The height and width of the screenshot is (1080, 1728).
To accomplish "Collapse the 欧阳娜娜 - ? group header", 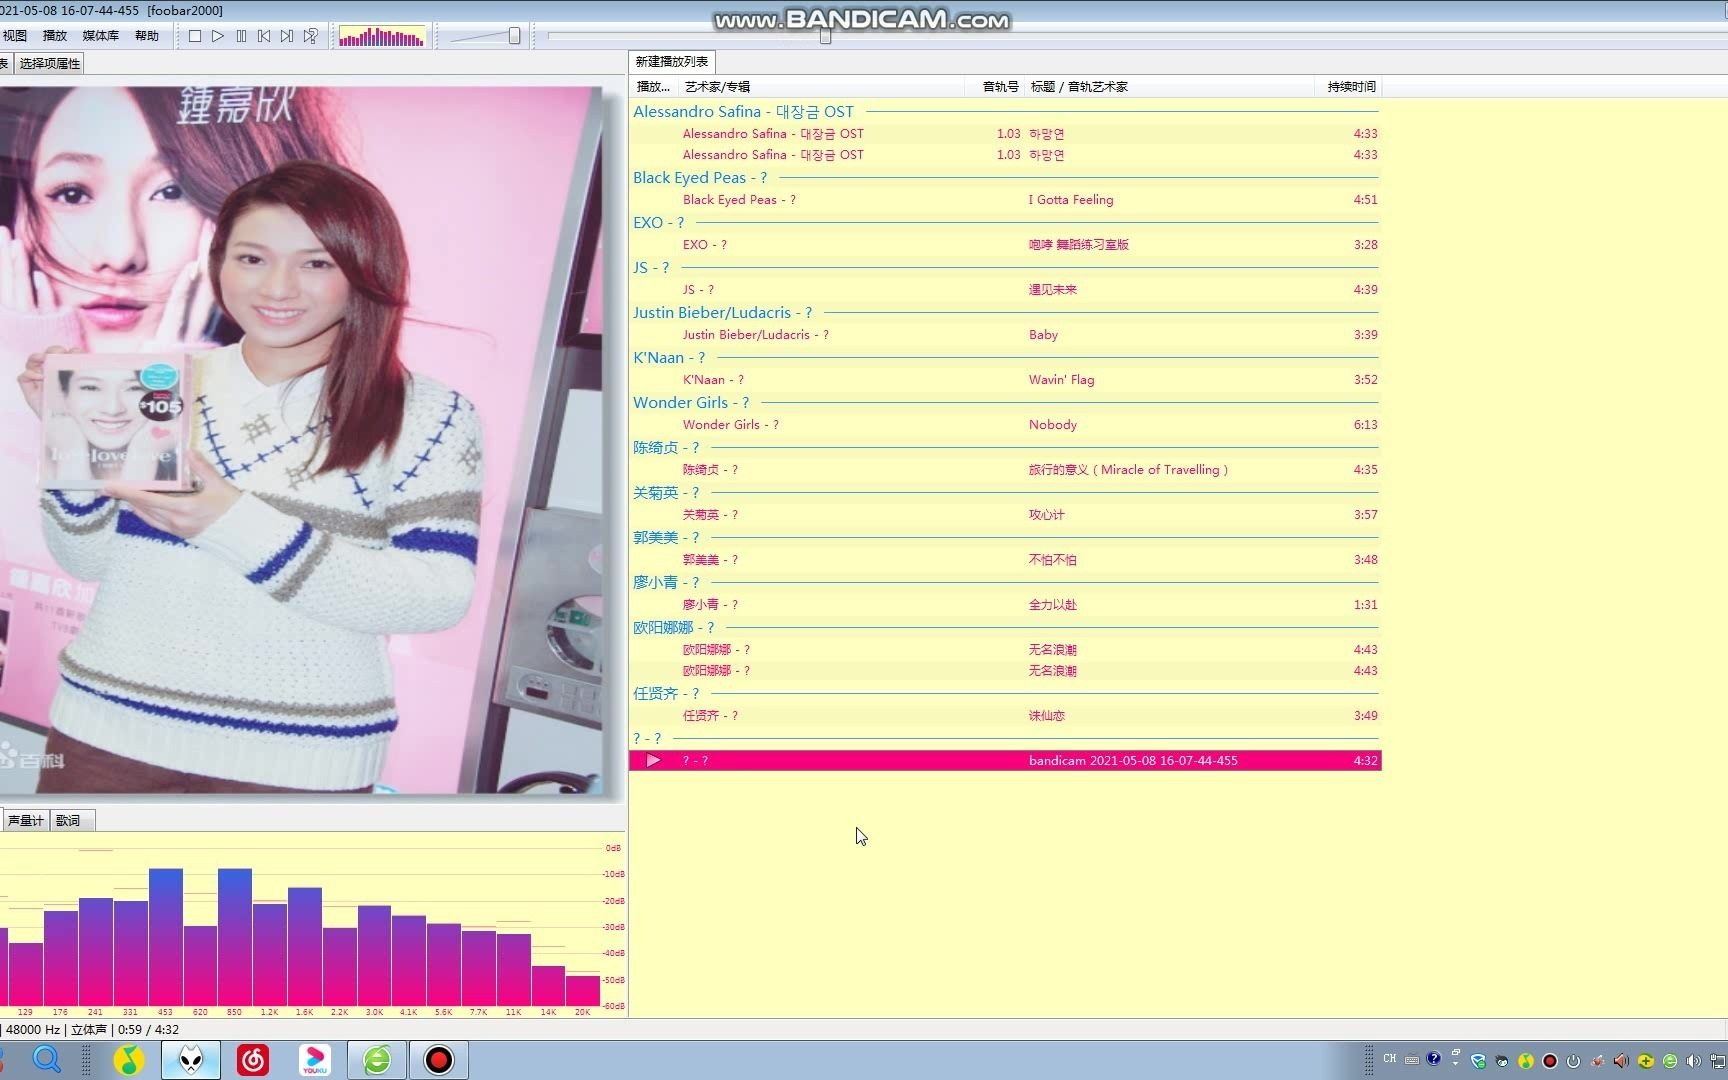I will tap(1005, 628).
